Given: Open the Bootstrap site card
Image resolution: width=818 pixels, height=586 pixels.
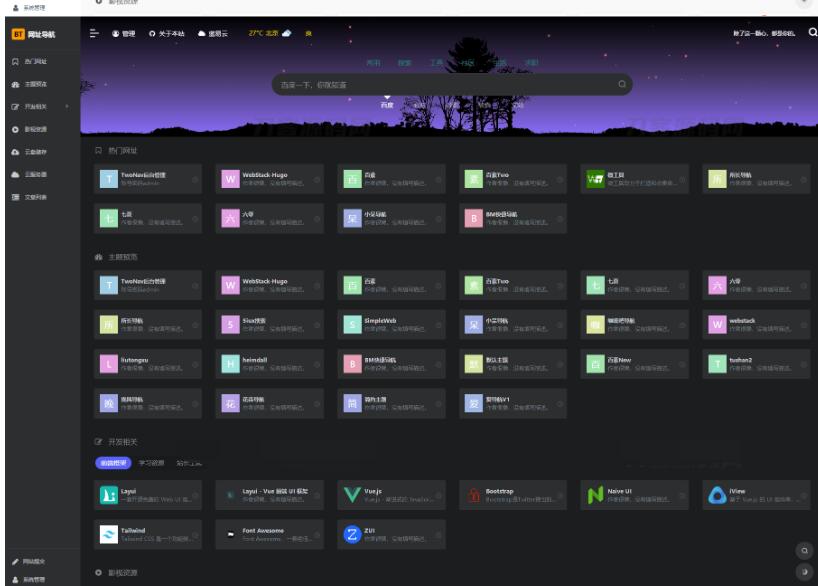Looking at the screenshot, I should coord(513,495).
